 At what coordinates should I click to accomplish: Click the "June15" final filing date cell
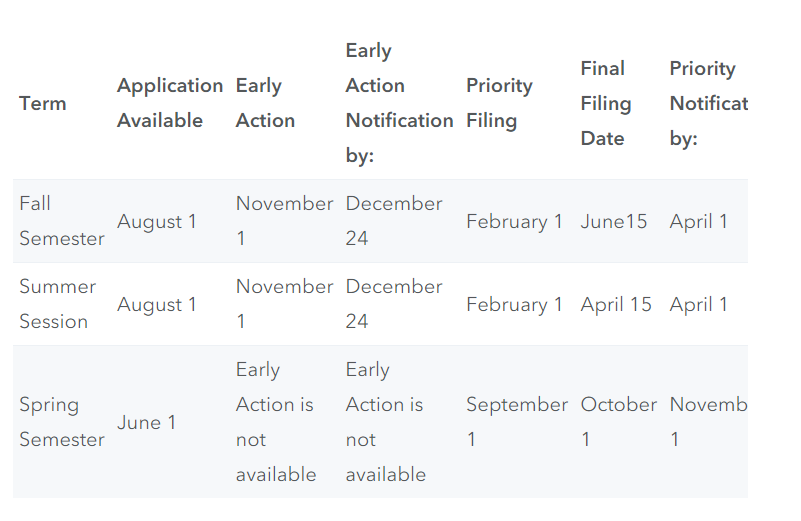pyautogui.click(x=614, y=221)
